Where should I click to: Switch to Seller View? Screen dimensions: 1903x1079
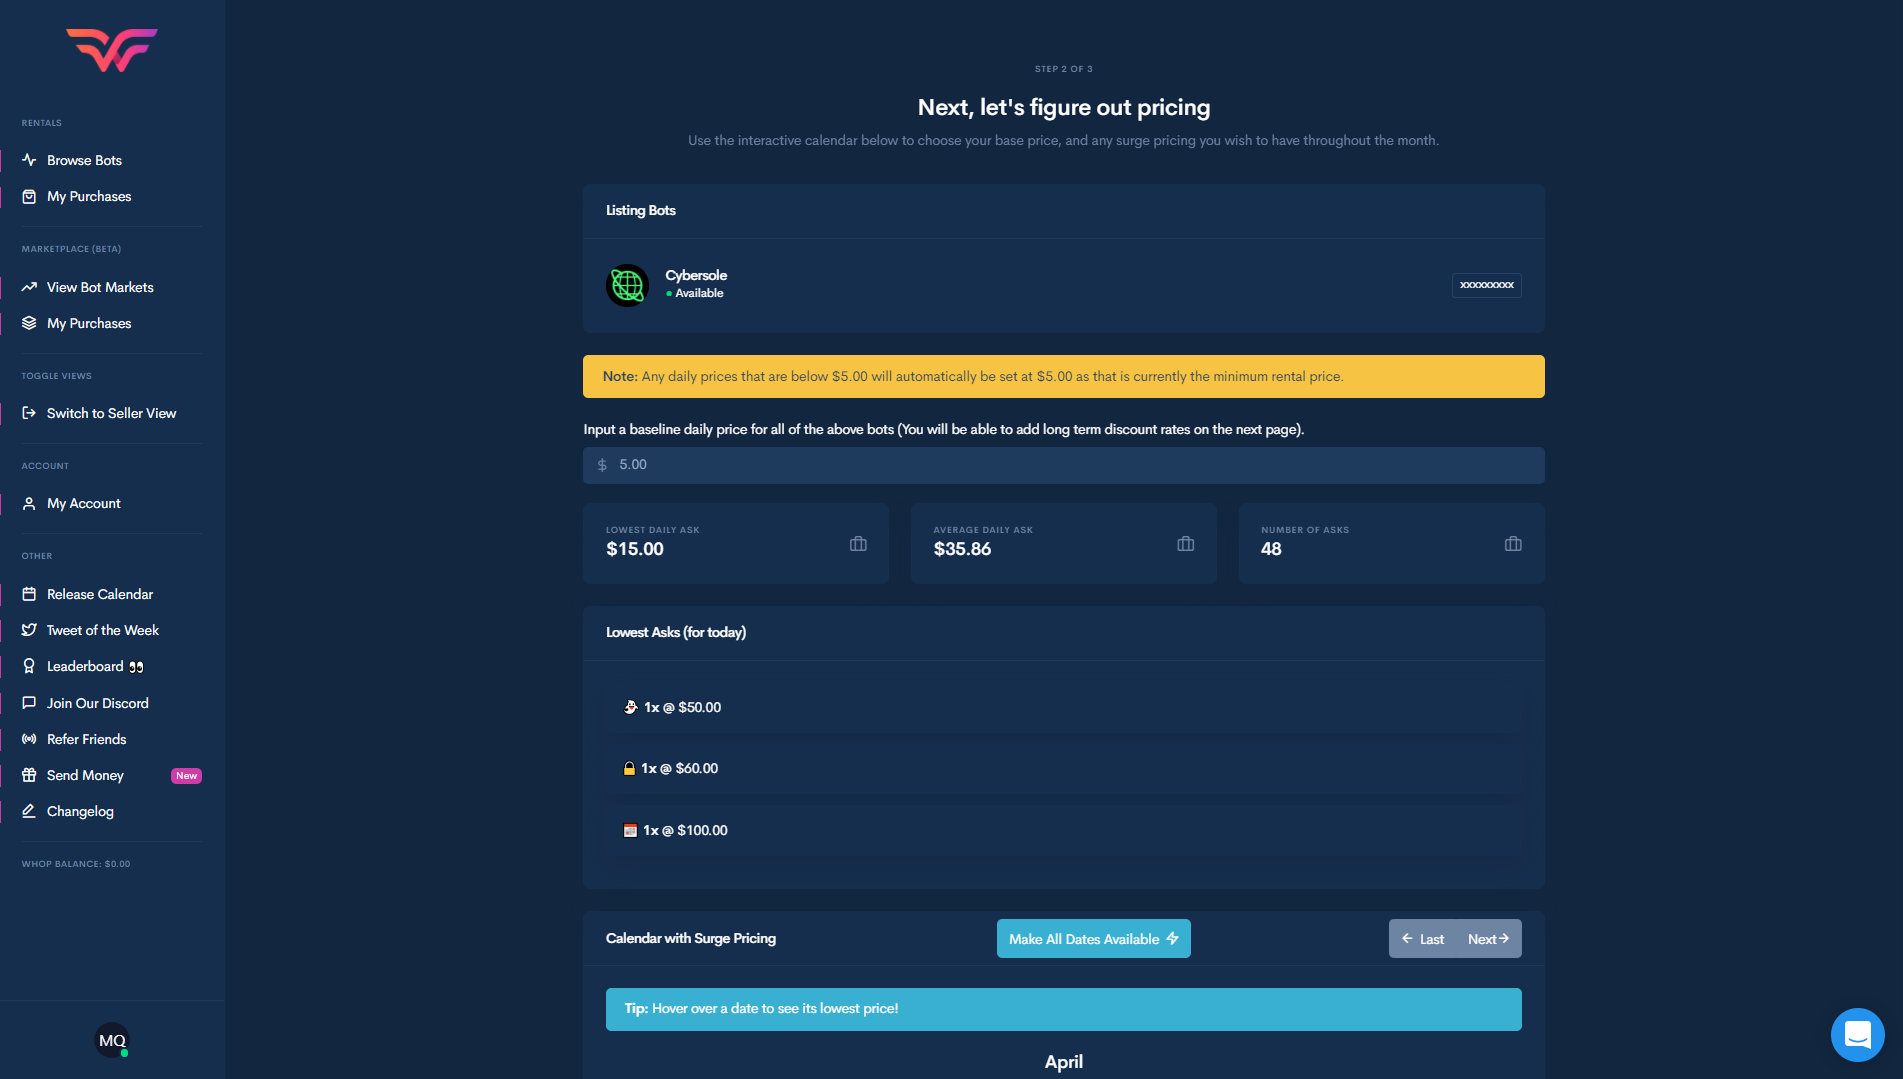coord(111,413)
